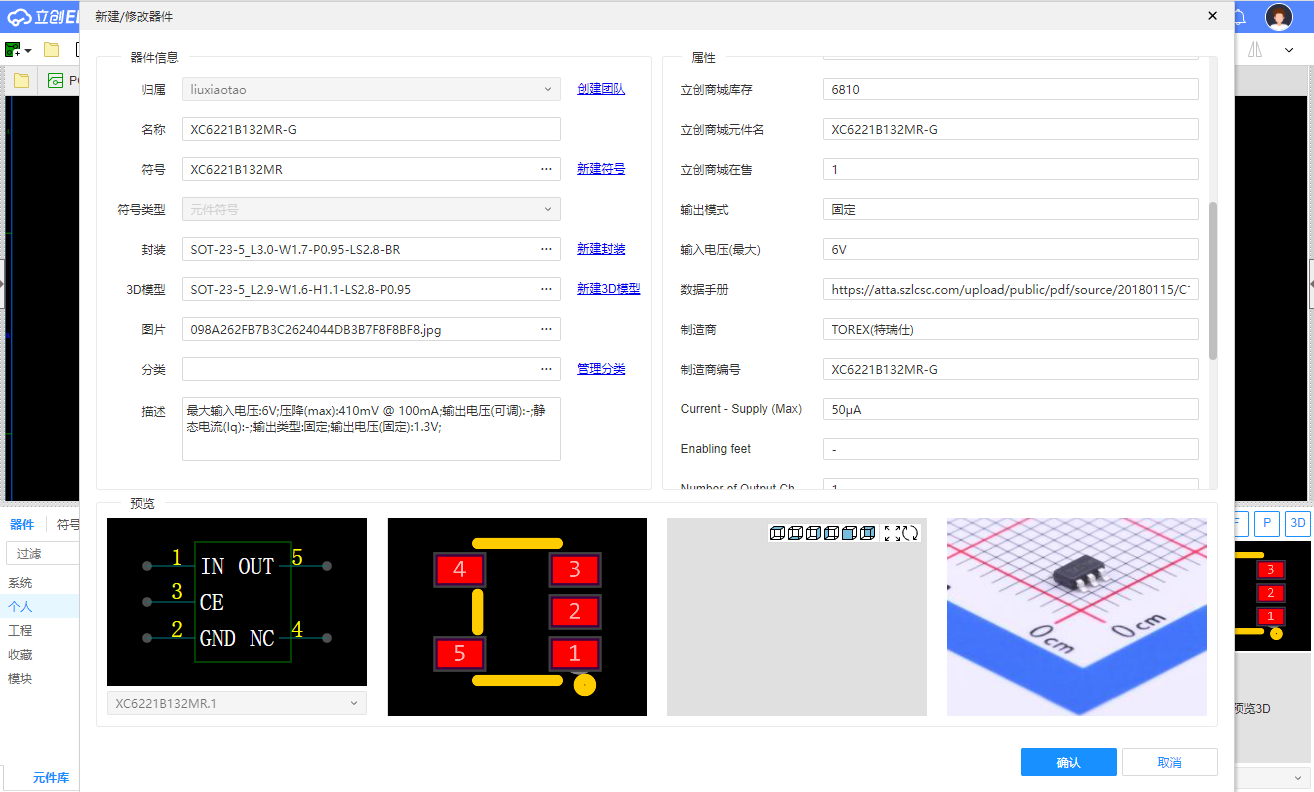The width and height of the screenshot is (1314, 792).
Task: Click the mirror flip toolbar icon
Action: tap(1255, 50)
